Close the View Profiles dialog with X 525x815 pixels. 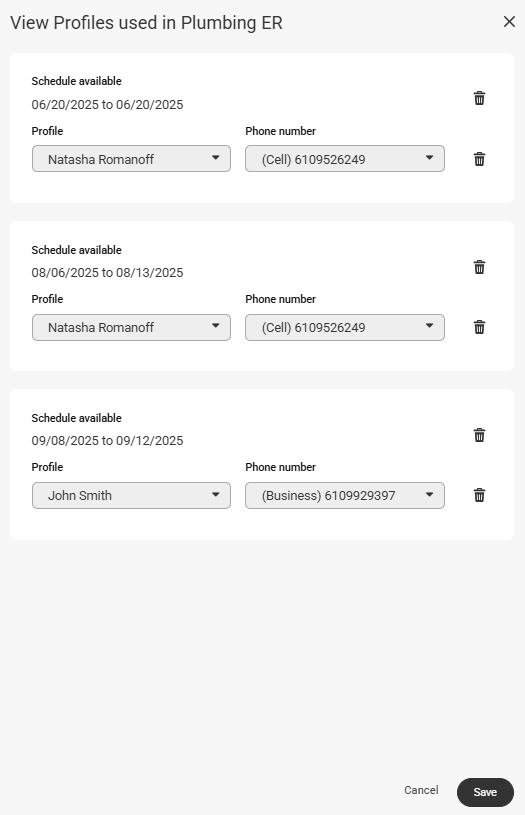(x=509, y=21)
